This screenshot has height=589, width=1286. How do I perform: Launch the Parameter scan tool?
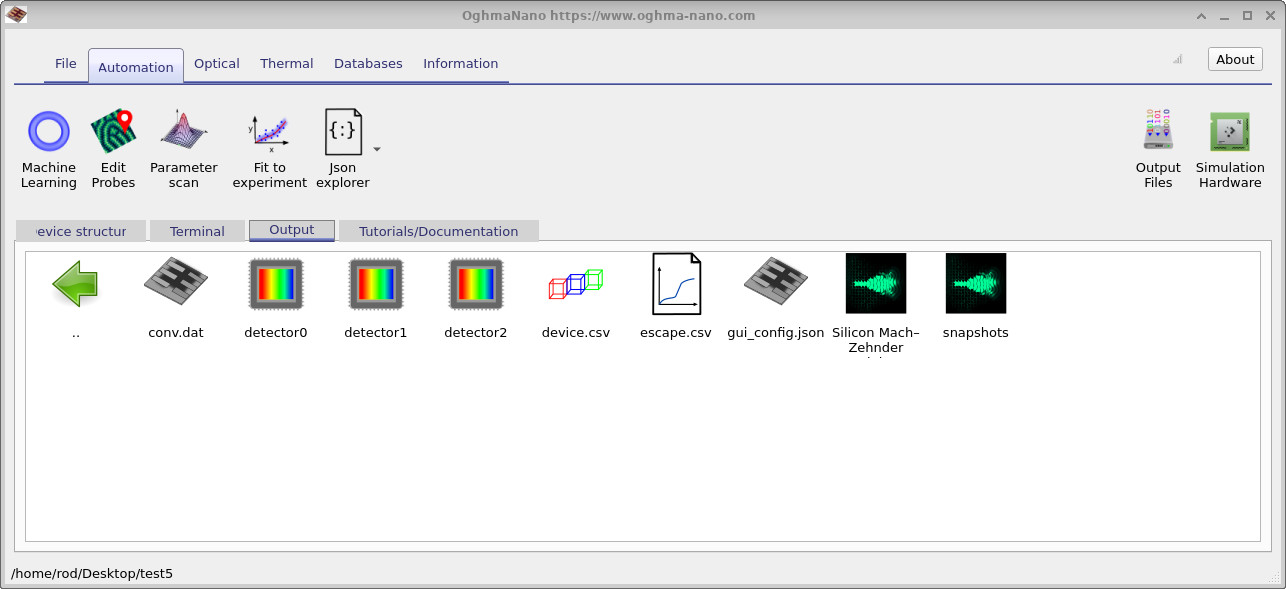click(x=183, y=145)
